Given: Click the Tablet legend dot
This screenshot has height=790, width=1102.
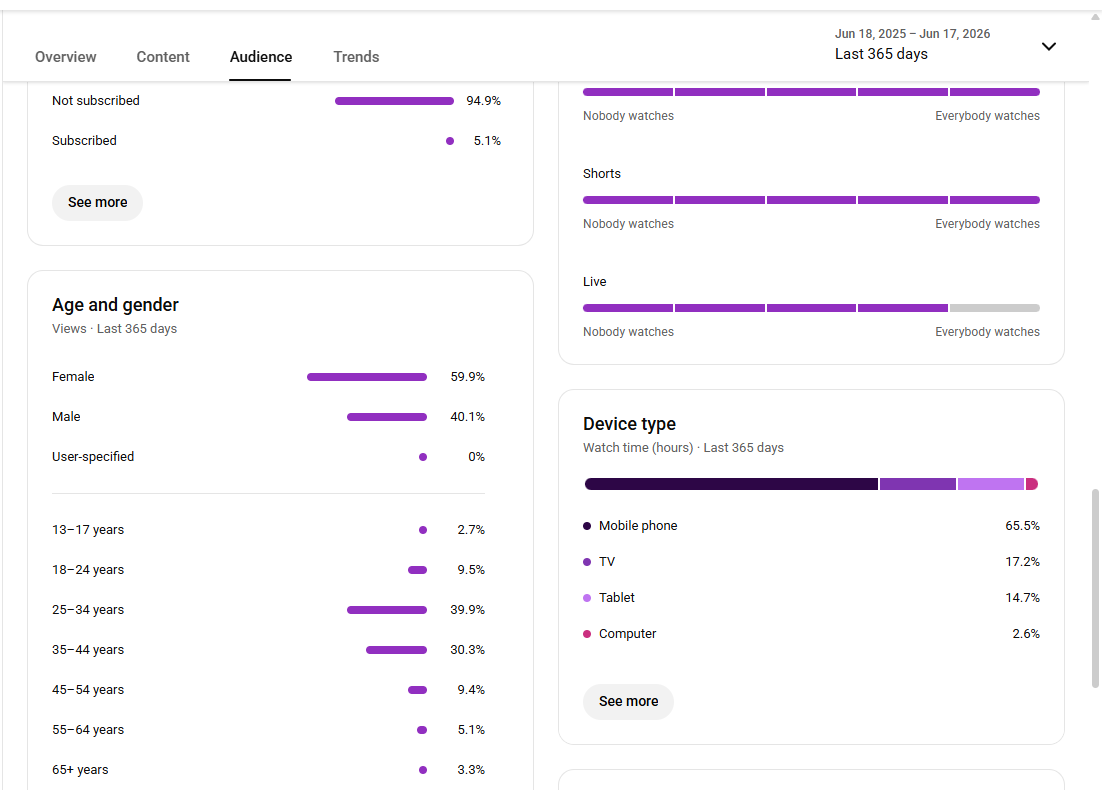Looking at the screenshot, I should [587, 597].
